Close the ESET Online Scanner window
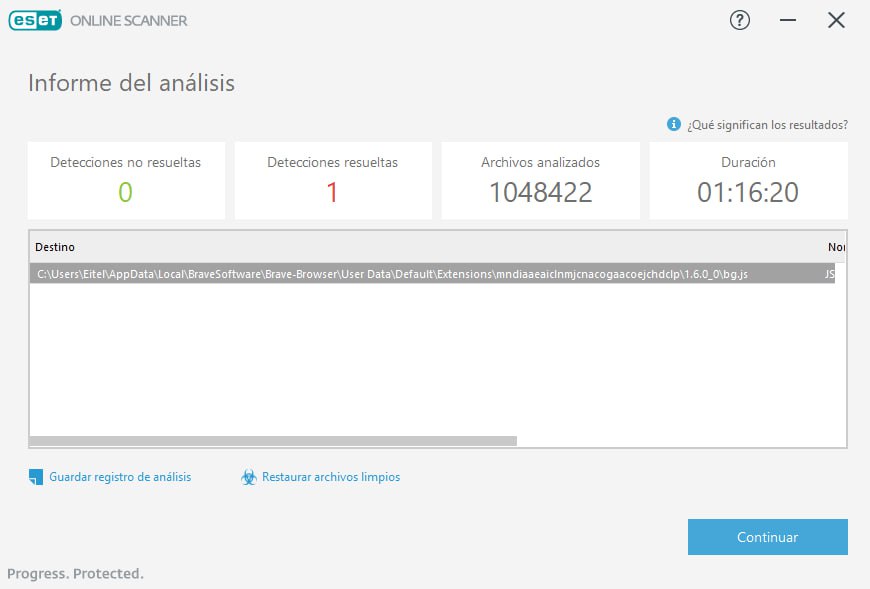The width and height of the screenshot is (870, 589). point(836,21)
